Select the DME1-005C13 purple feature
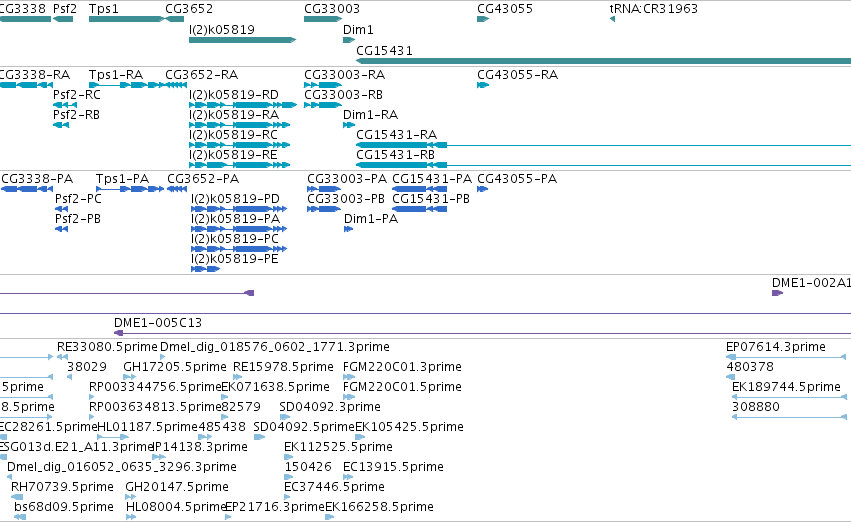This screenshot has height=522, width=851. click(x=482, y=333)
